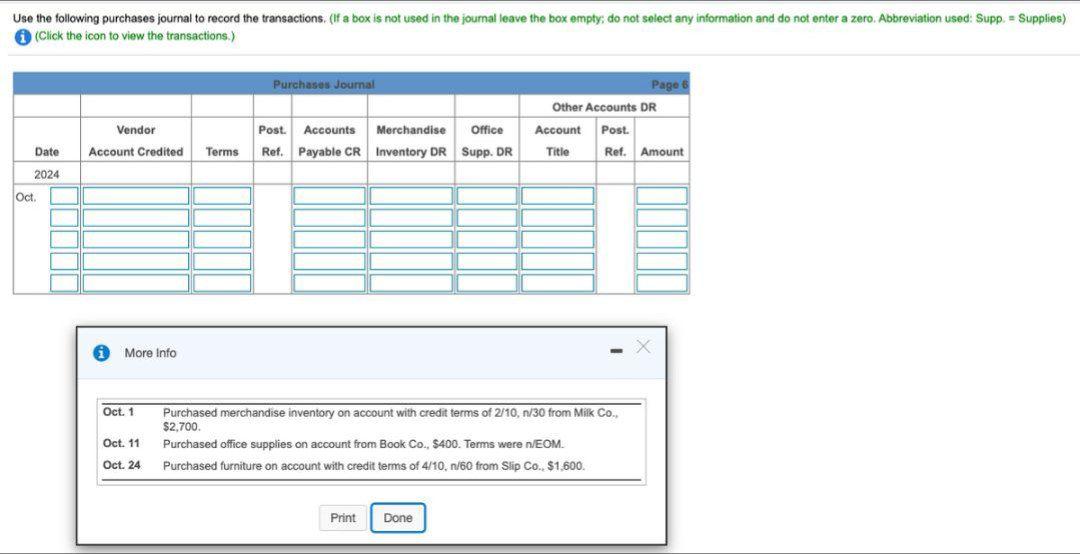The width and height of the screenshot is (1080, 554).
Task: Click third row Account Title field
Action: (557, 239)
